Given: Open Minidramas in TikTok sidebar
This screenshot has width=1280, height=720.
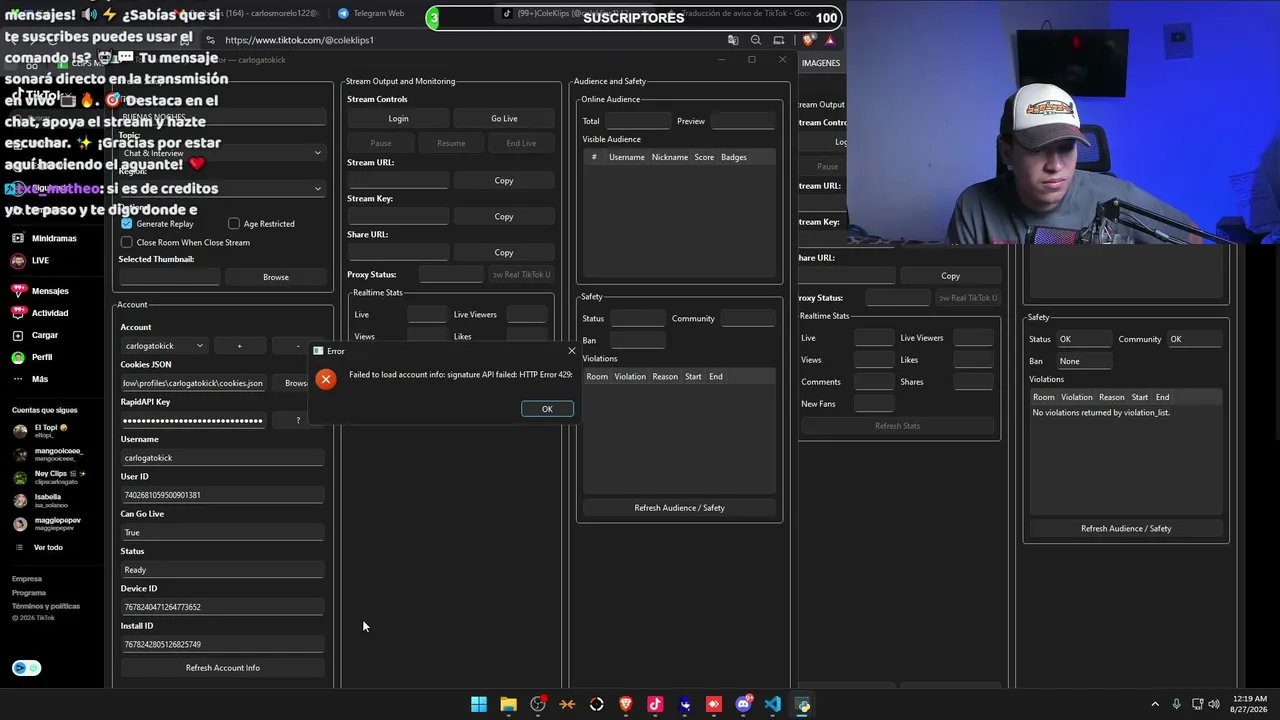Looking at the screenshot, I should click(44, 239).
